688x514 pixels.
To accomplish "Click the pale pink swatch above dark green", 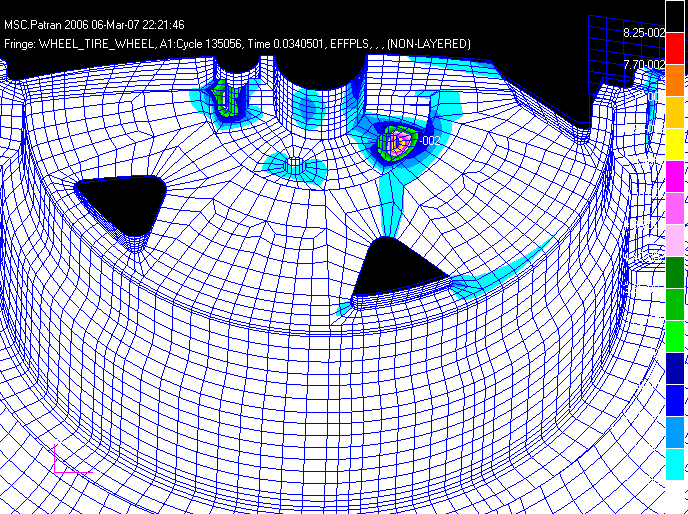I will point(676,240).
